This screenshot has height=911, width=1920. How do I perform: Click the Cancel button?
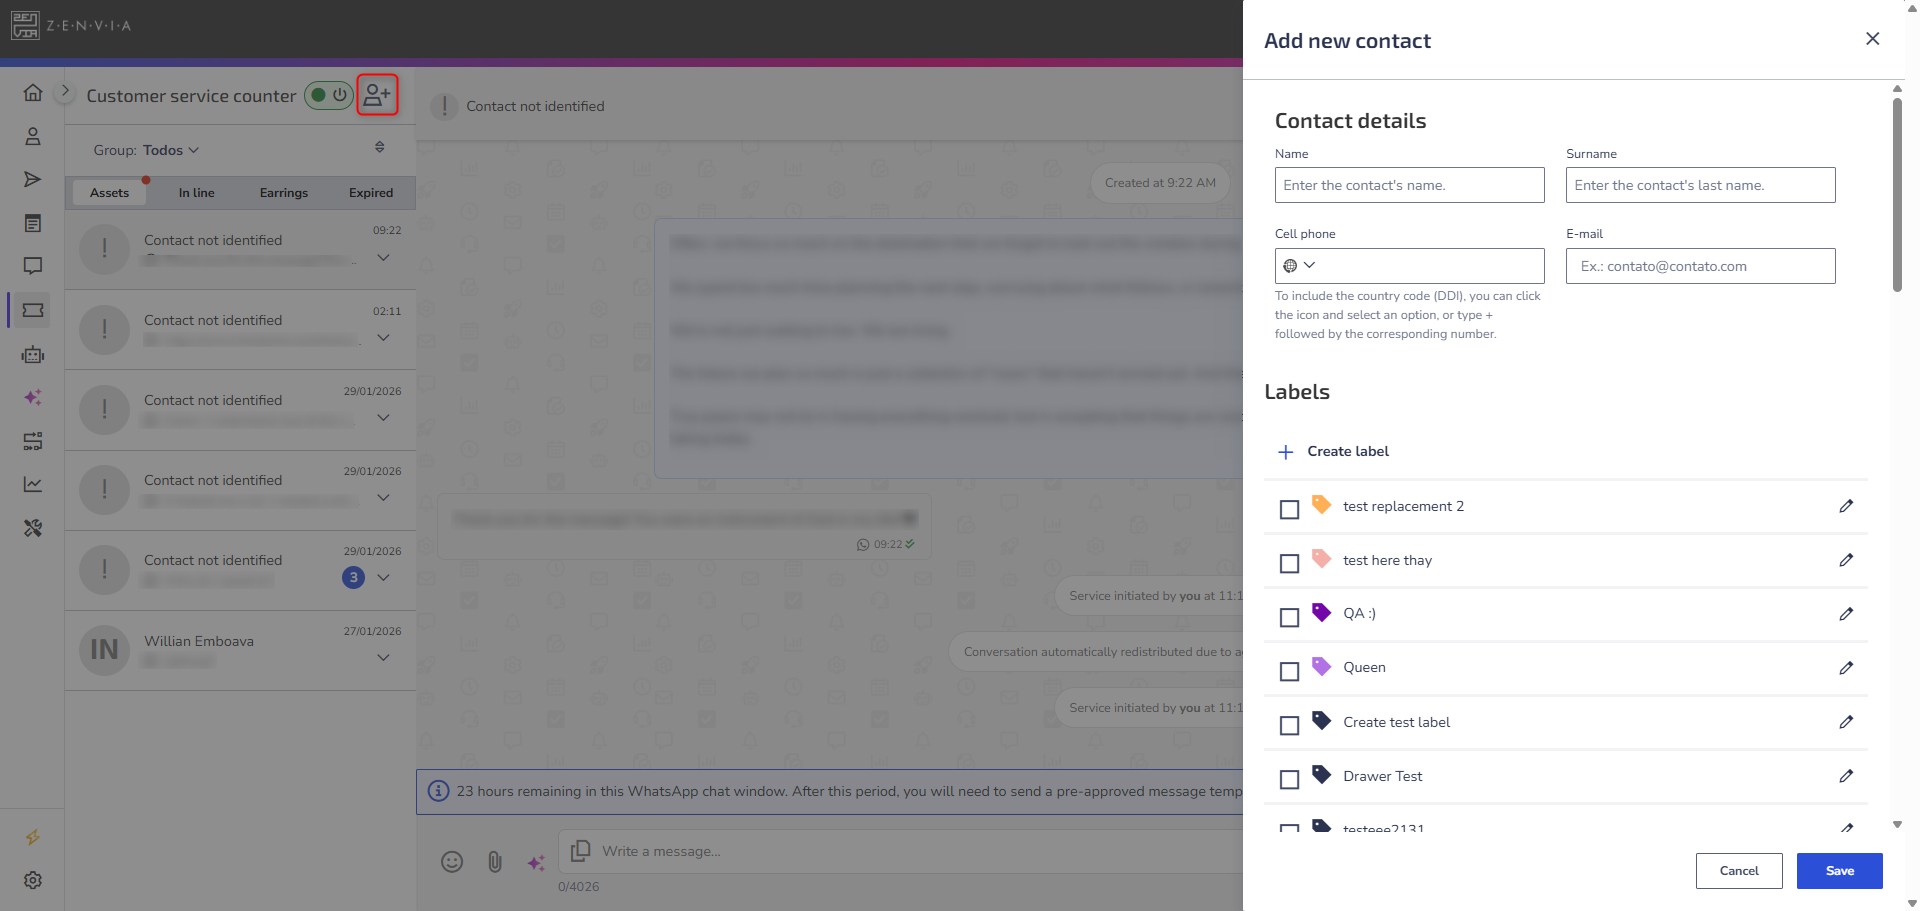click(1739, 871)
